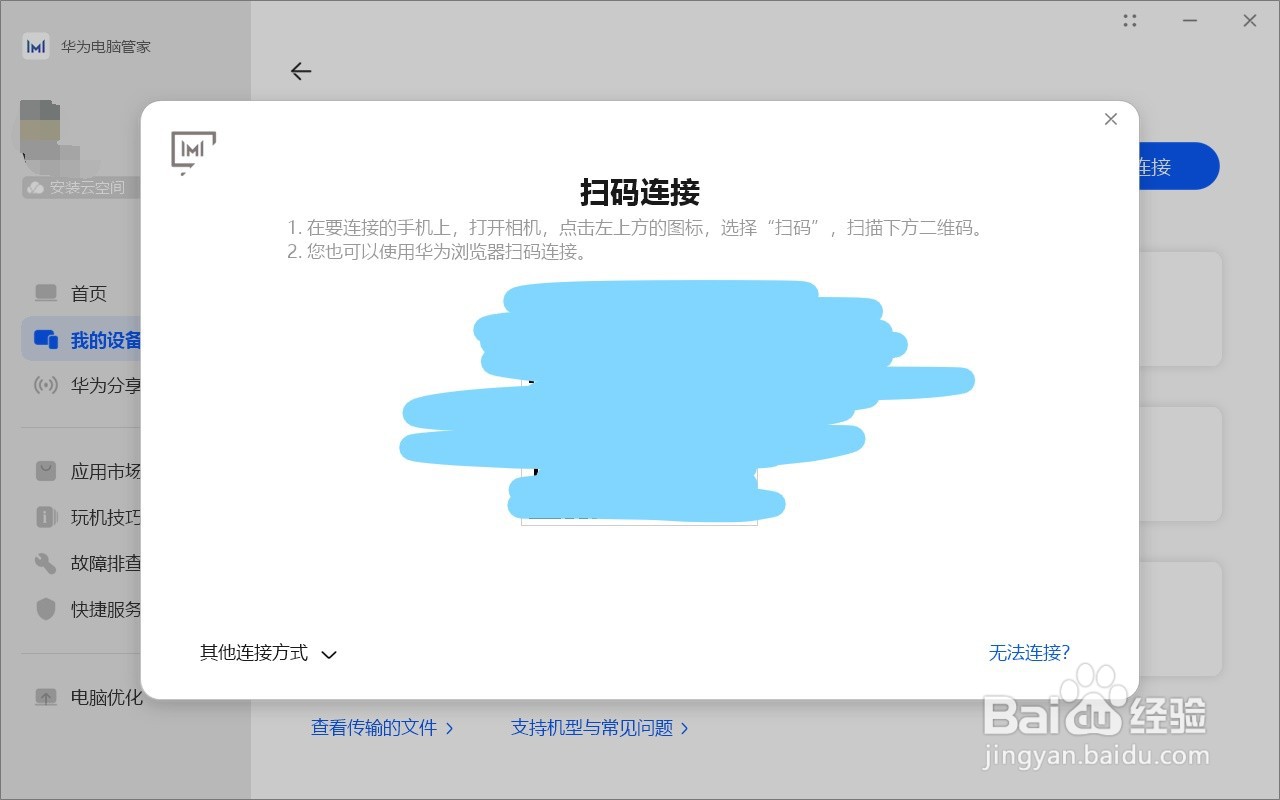The width and height of the screenshot is (1280, 800).
Task: Expand 其他连接方式 dropdown
Action: tap(268, 653)
